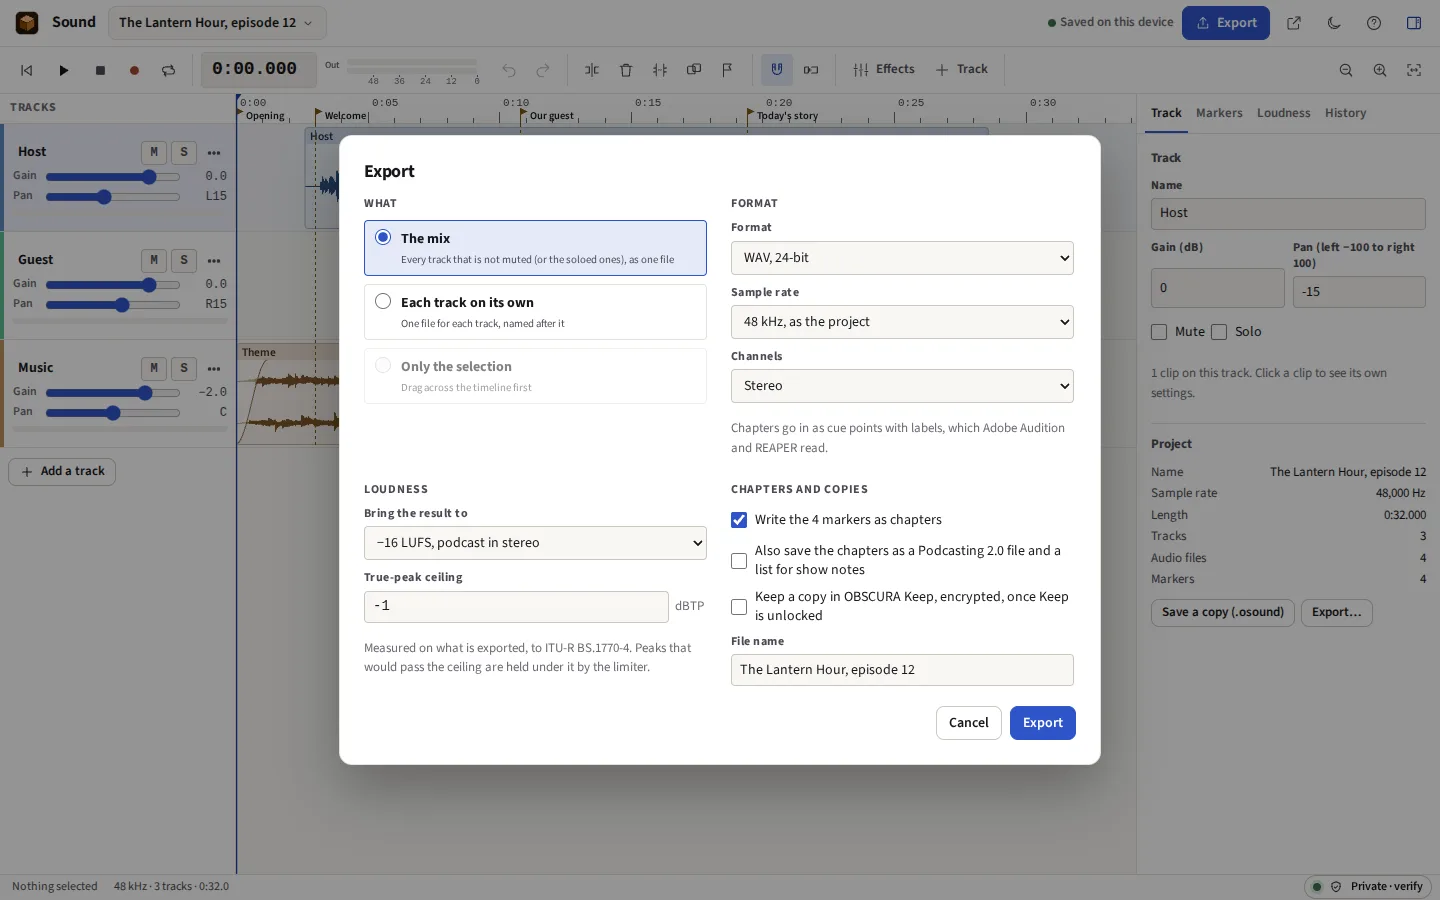This screenshot has height=900, width=1440.
Task: Toggle dark mode with the moon icon
Action: coord(1334,23)
